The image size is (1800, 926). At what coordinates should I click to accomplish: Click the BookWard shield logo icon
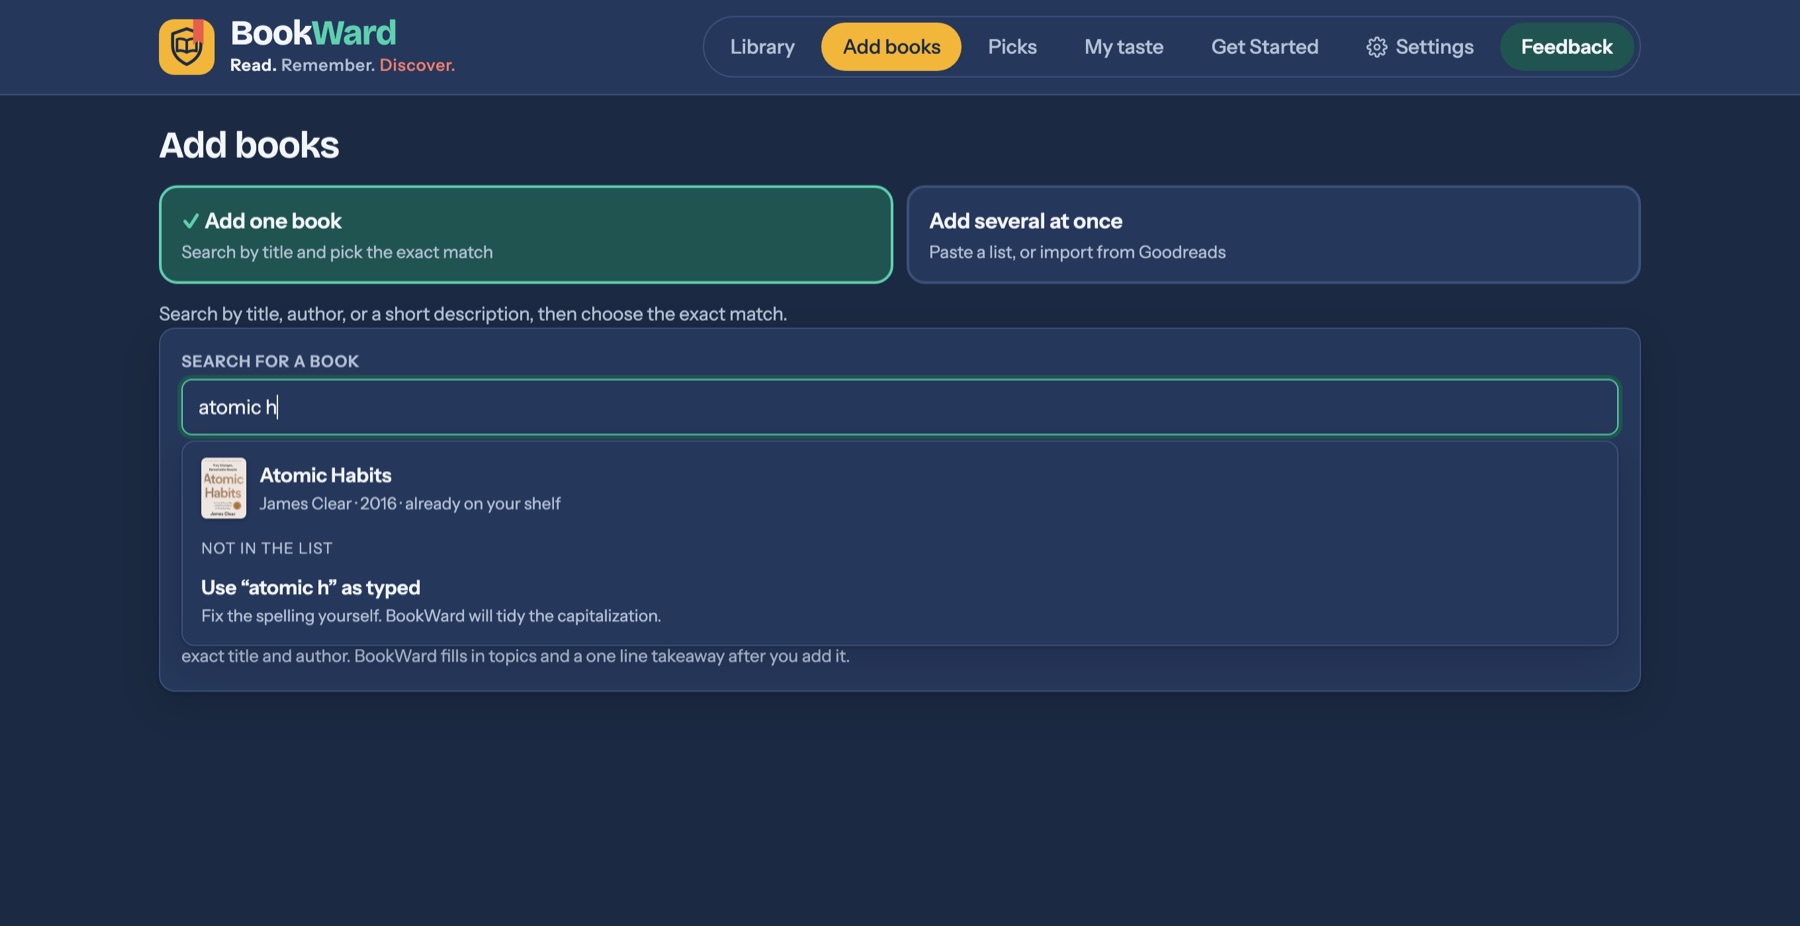(186, 47)
